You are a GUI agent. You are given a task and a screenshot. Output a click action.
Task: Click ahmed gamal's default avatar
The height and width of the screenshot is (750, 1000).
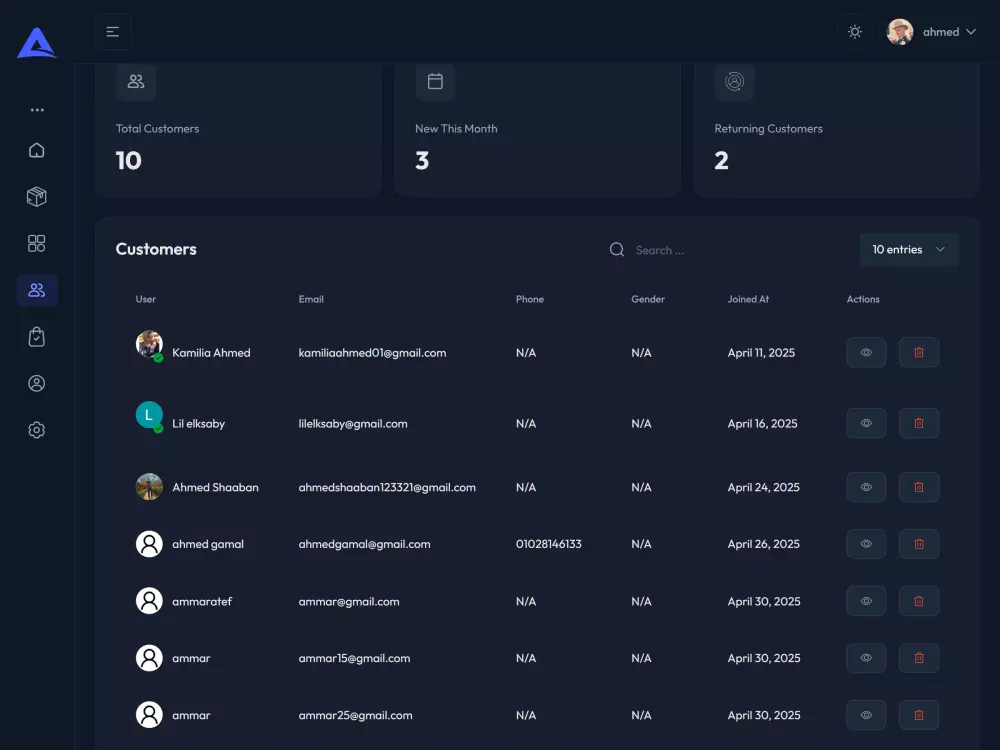(149, 544)
